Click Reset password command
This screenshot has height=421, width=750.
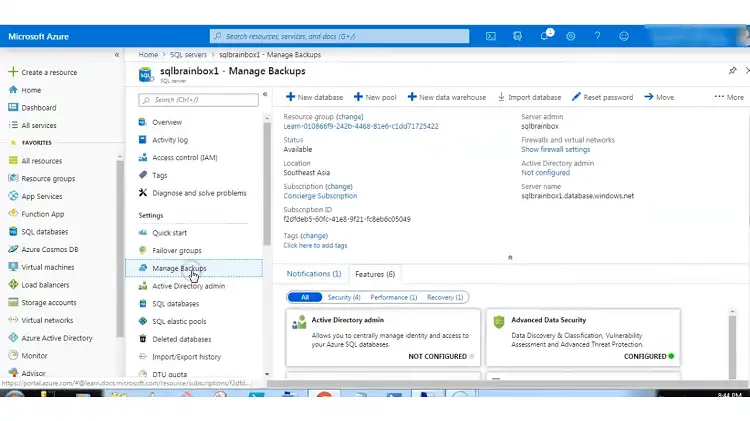click(x=603, y=97)
